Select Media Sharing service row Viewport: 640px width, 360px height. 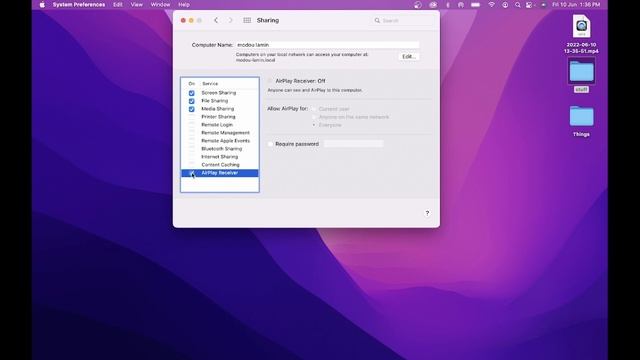(x=220, y=109)
